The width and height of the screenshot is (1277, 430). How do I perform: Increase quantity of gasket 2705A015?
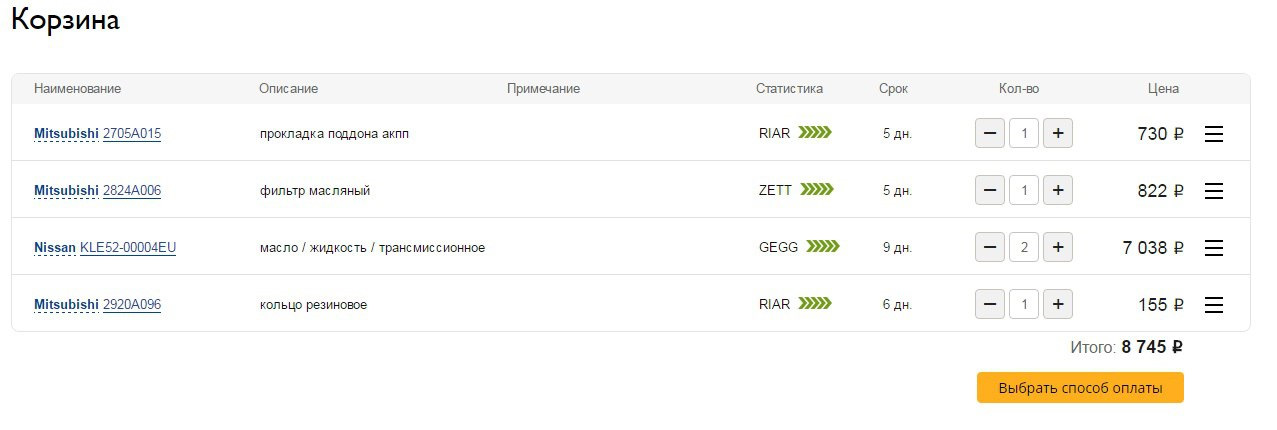[1058, 133]
